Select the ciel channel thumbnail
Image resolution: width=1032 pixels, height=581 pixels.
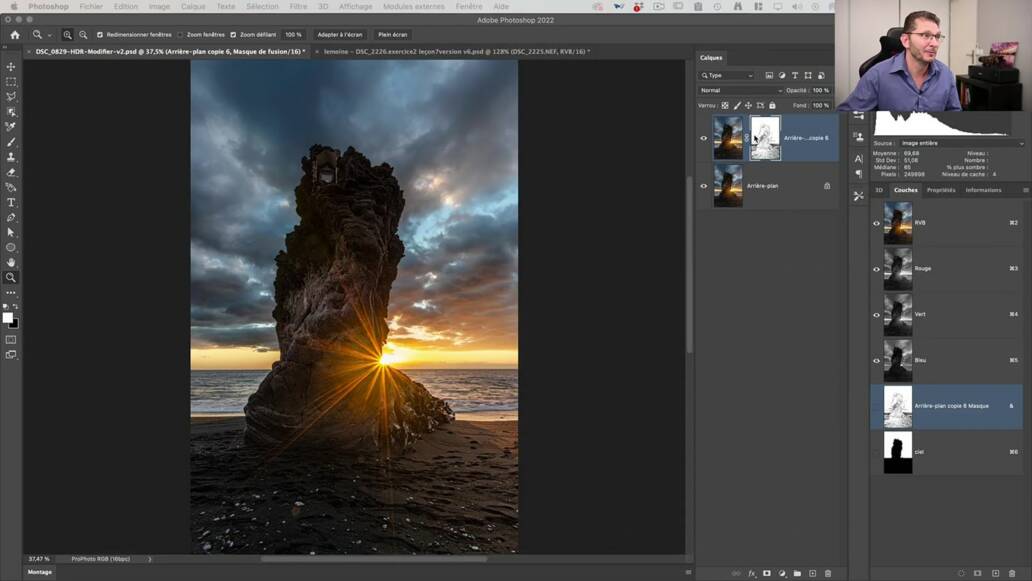(897, 451)
